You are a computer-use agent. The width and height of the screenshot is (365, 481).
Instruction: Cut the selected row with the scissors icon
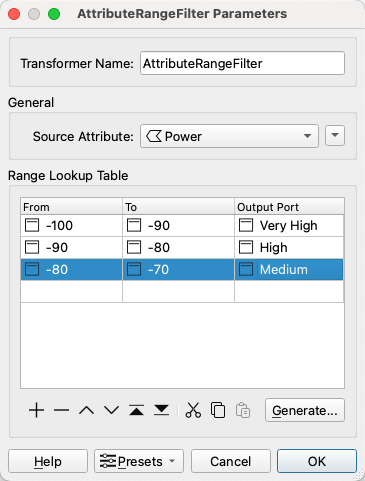pyautogui.click(x=193, y=410)
